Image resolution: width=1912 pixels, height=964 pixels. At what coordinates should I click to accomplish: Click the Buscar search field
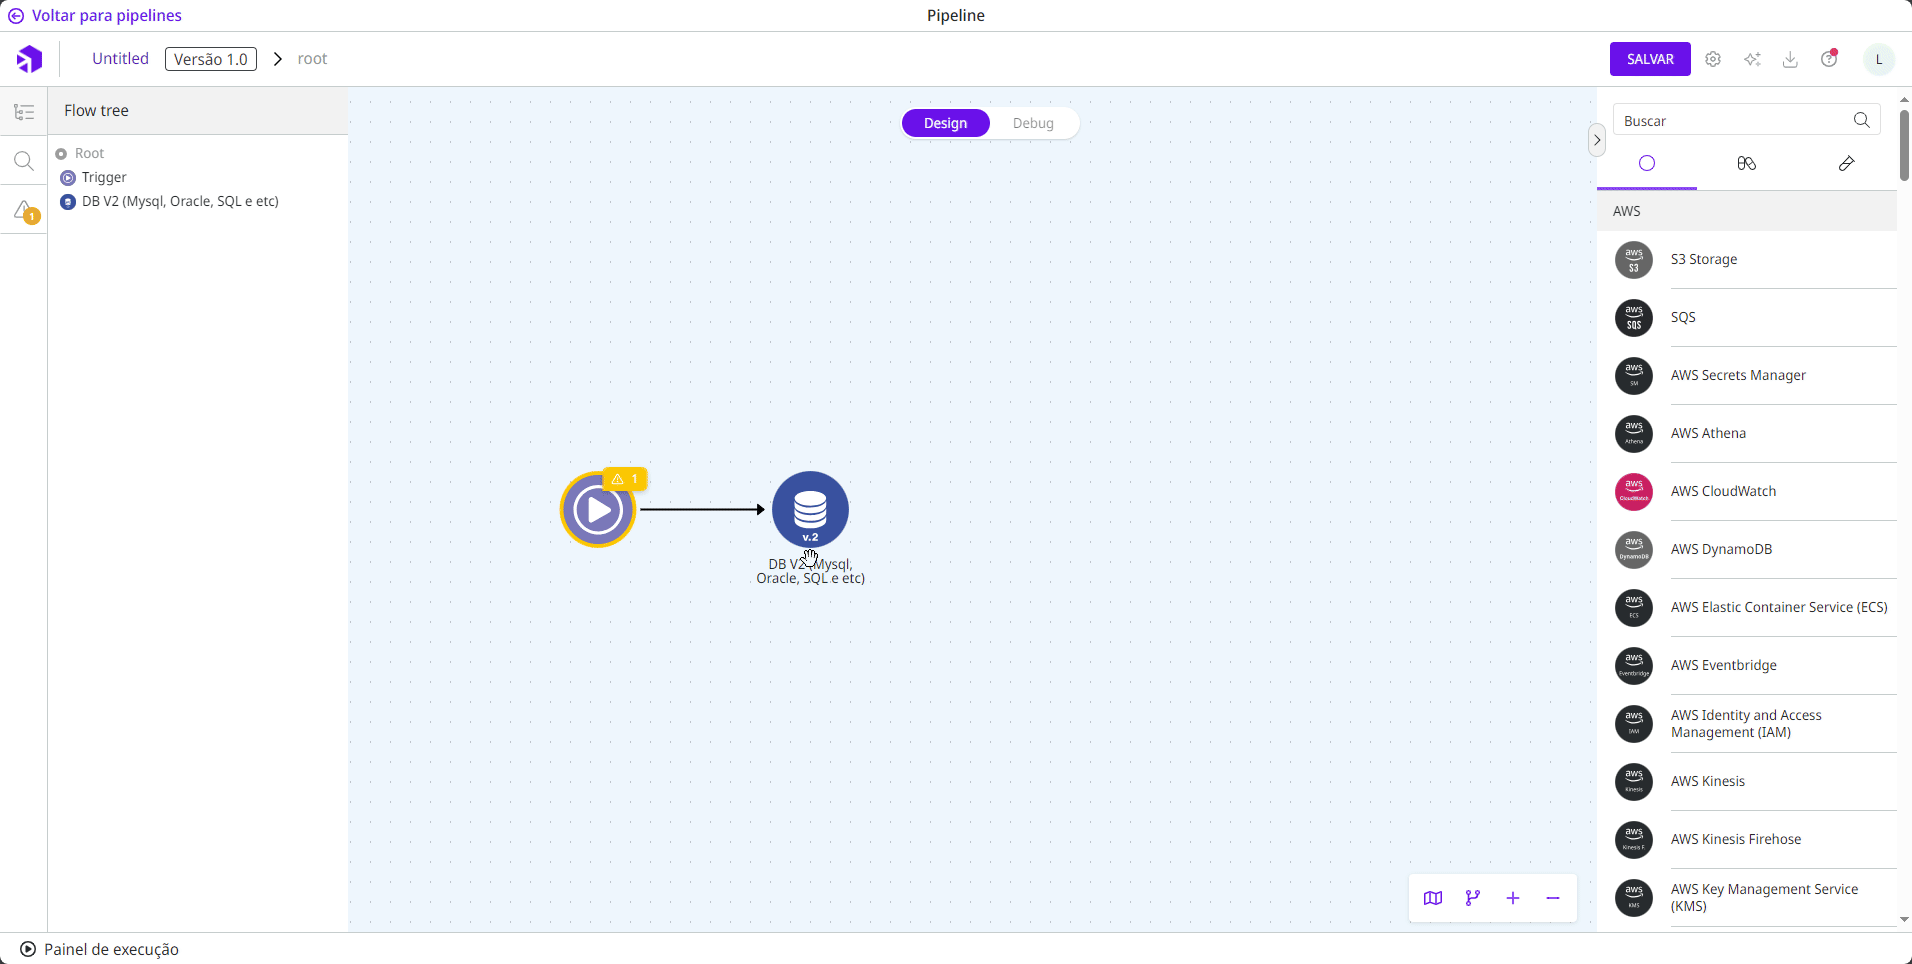[x=1735, y=121]
